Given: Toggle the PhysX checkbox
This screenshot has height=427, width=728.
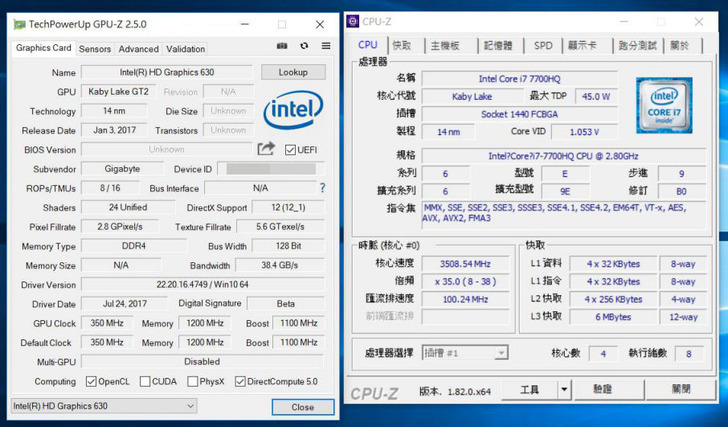Looking at the screenshot, I should (x=192, y=382).
